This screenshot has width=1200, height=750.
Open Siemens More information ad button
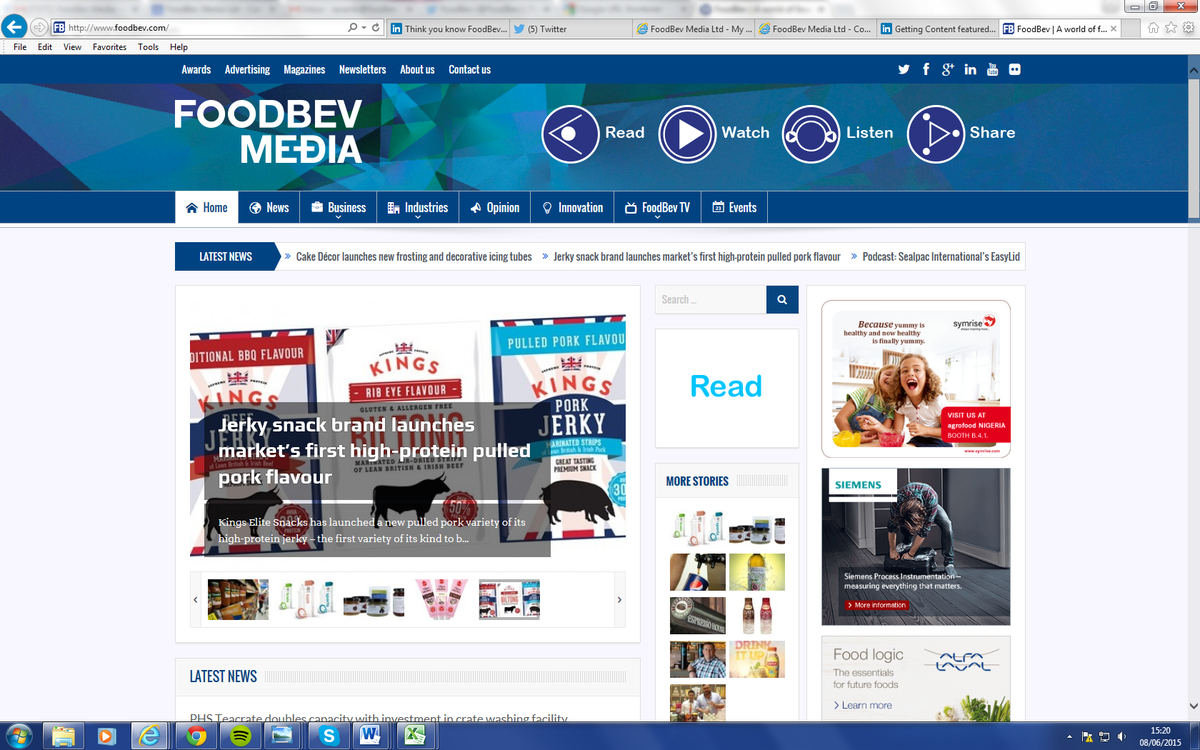877,605
